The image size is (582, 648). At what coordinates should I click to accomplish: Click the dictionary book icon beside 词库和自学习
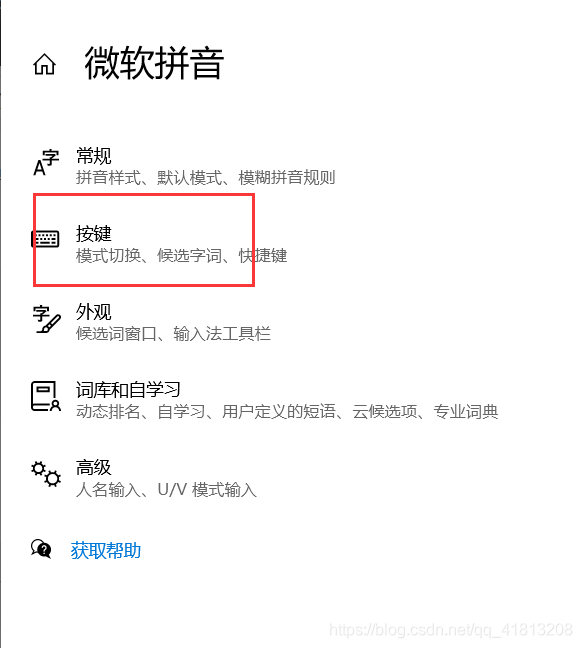[46, 396]
